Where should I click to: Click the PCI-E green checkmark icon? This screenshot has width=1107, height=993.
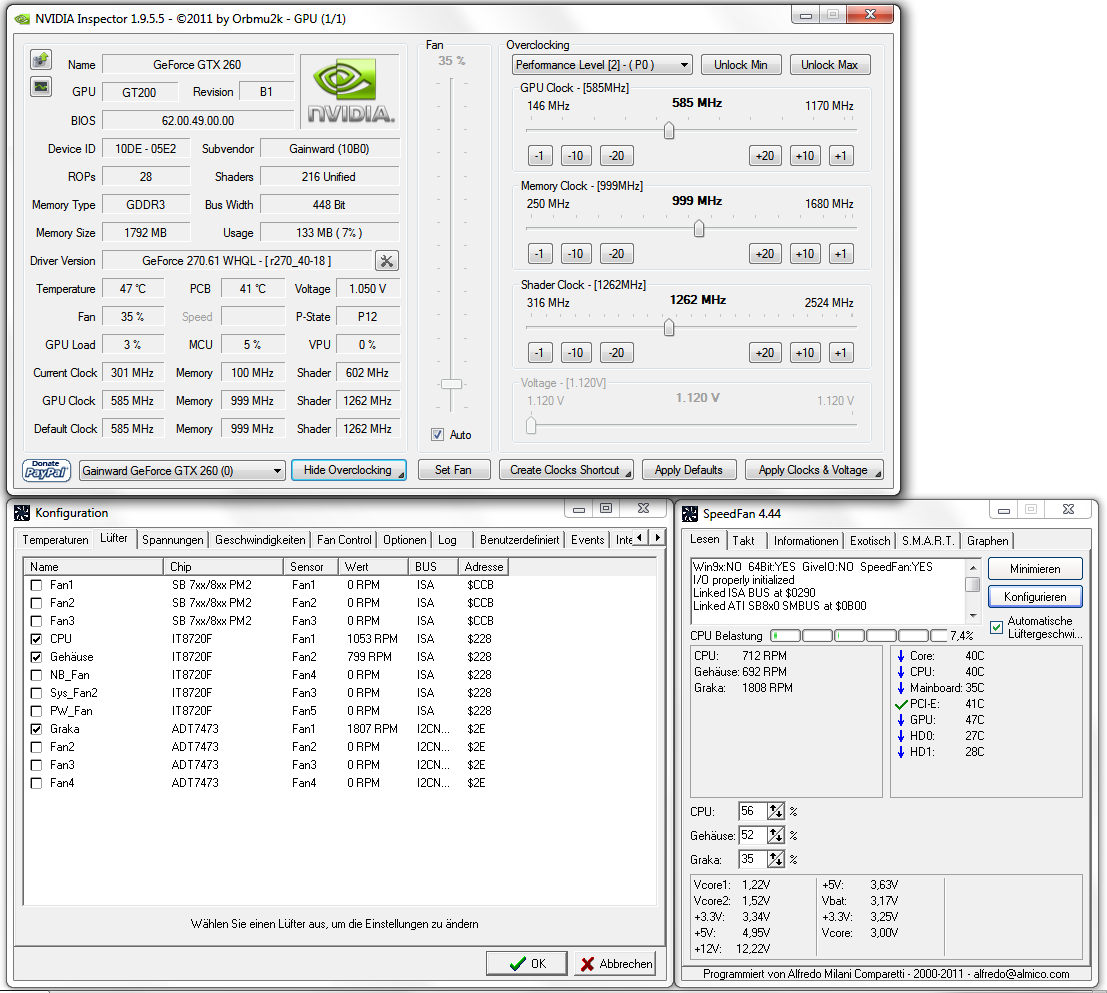point(901,704)
